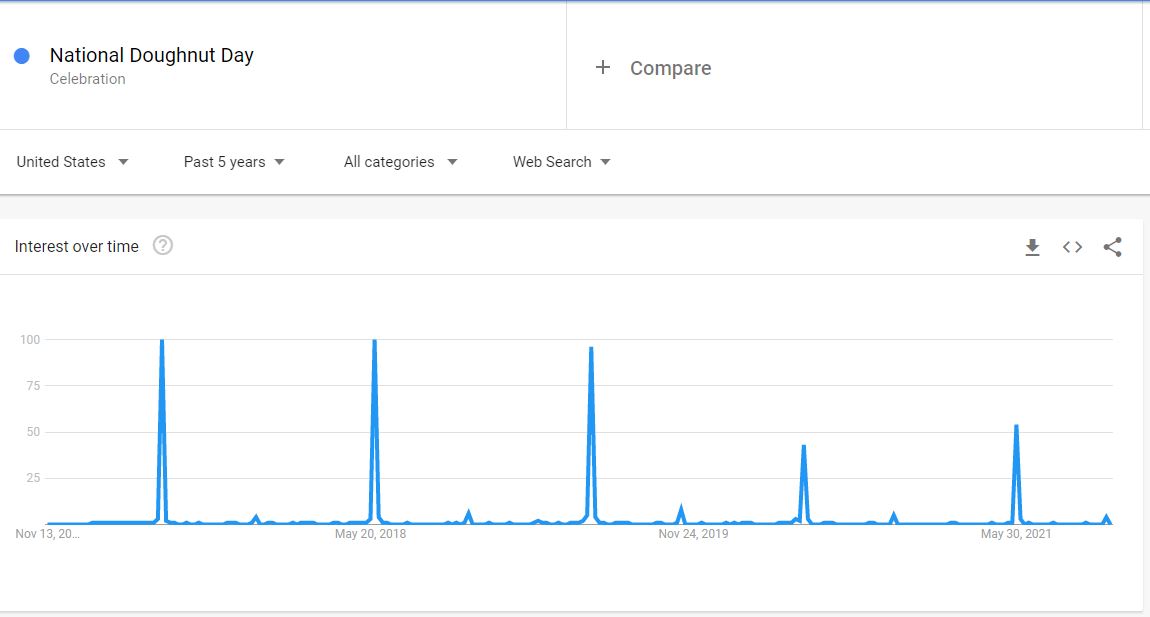Edit the National Doughnut Day search term
The height and width of the screenshot is (617, 1150).
tap(151, 56)
